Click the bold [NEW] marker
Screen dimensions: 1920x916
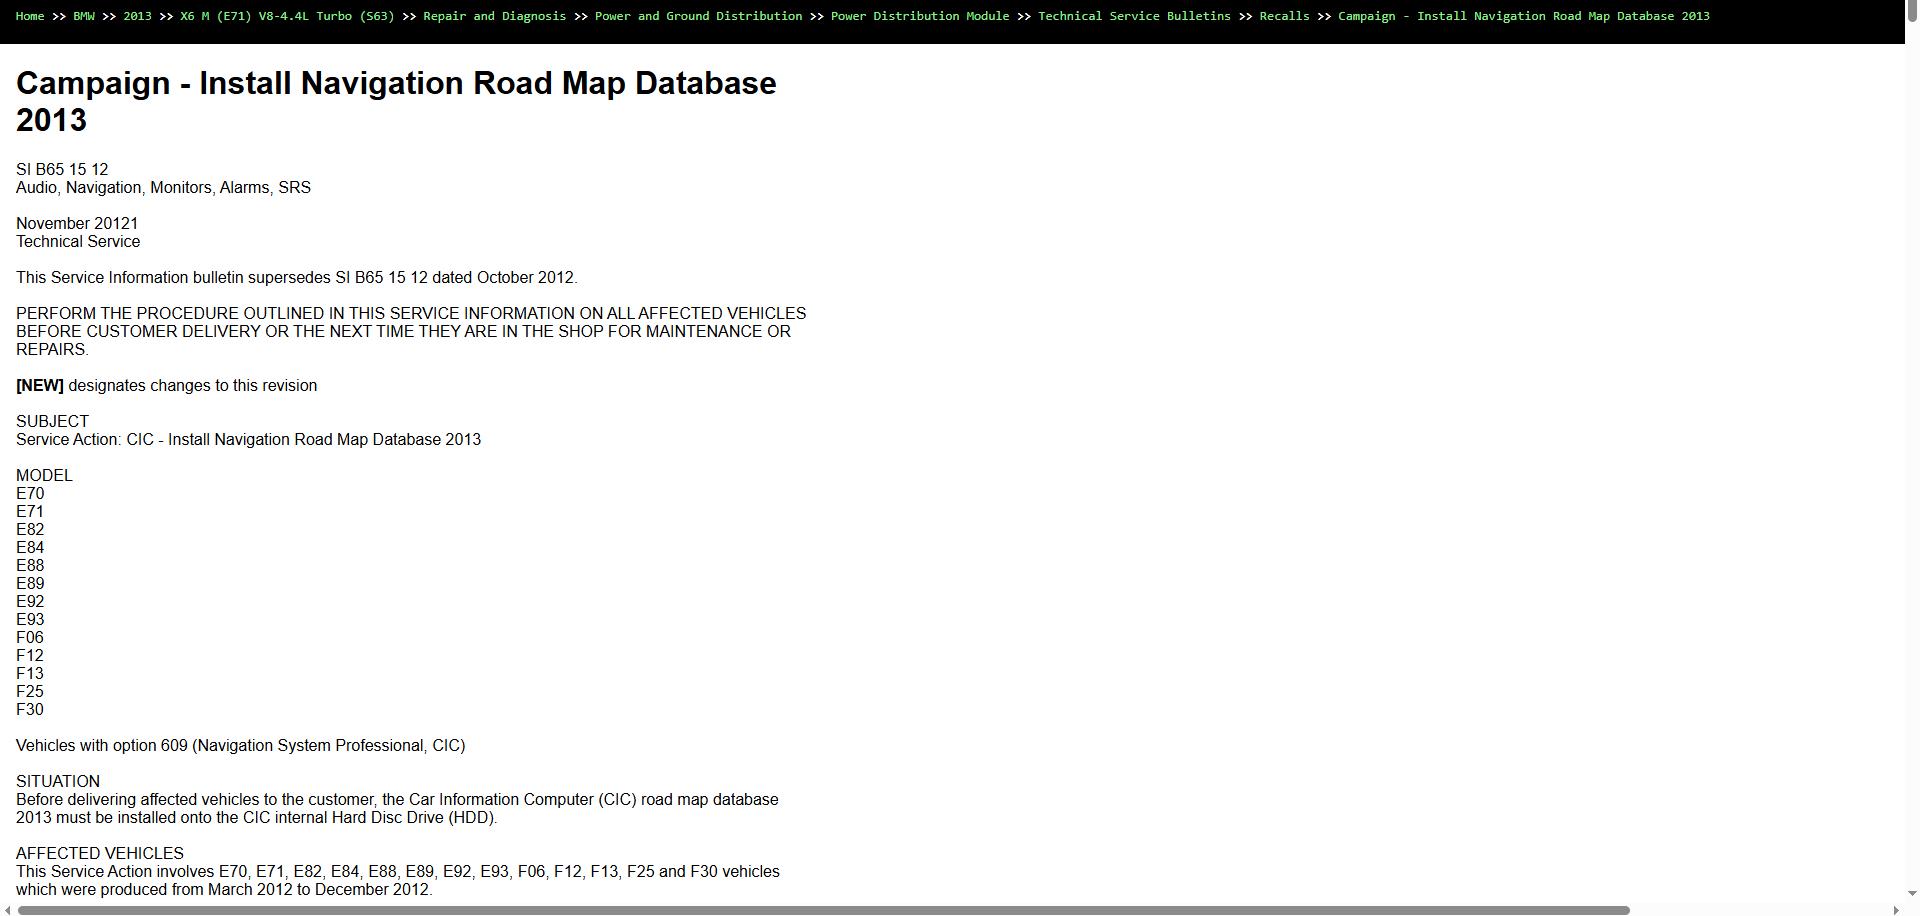point(40,386)
